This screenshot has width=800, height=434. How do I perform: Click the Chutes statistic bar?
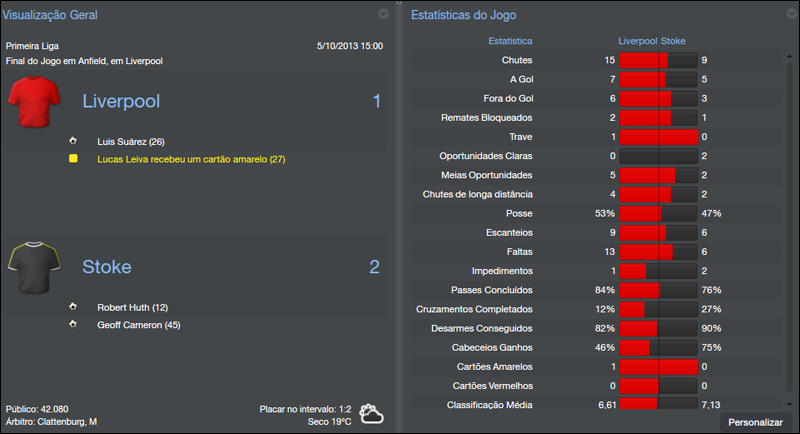coord(658,61)
